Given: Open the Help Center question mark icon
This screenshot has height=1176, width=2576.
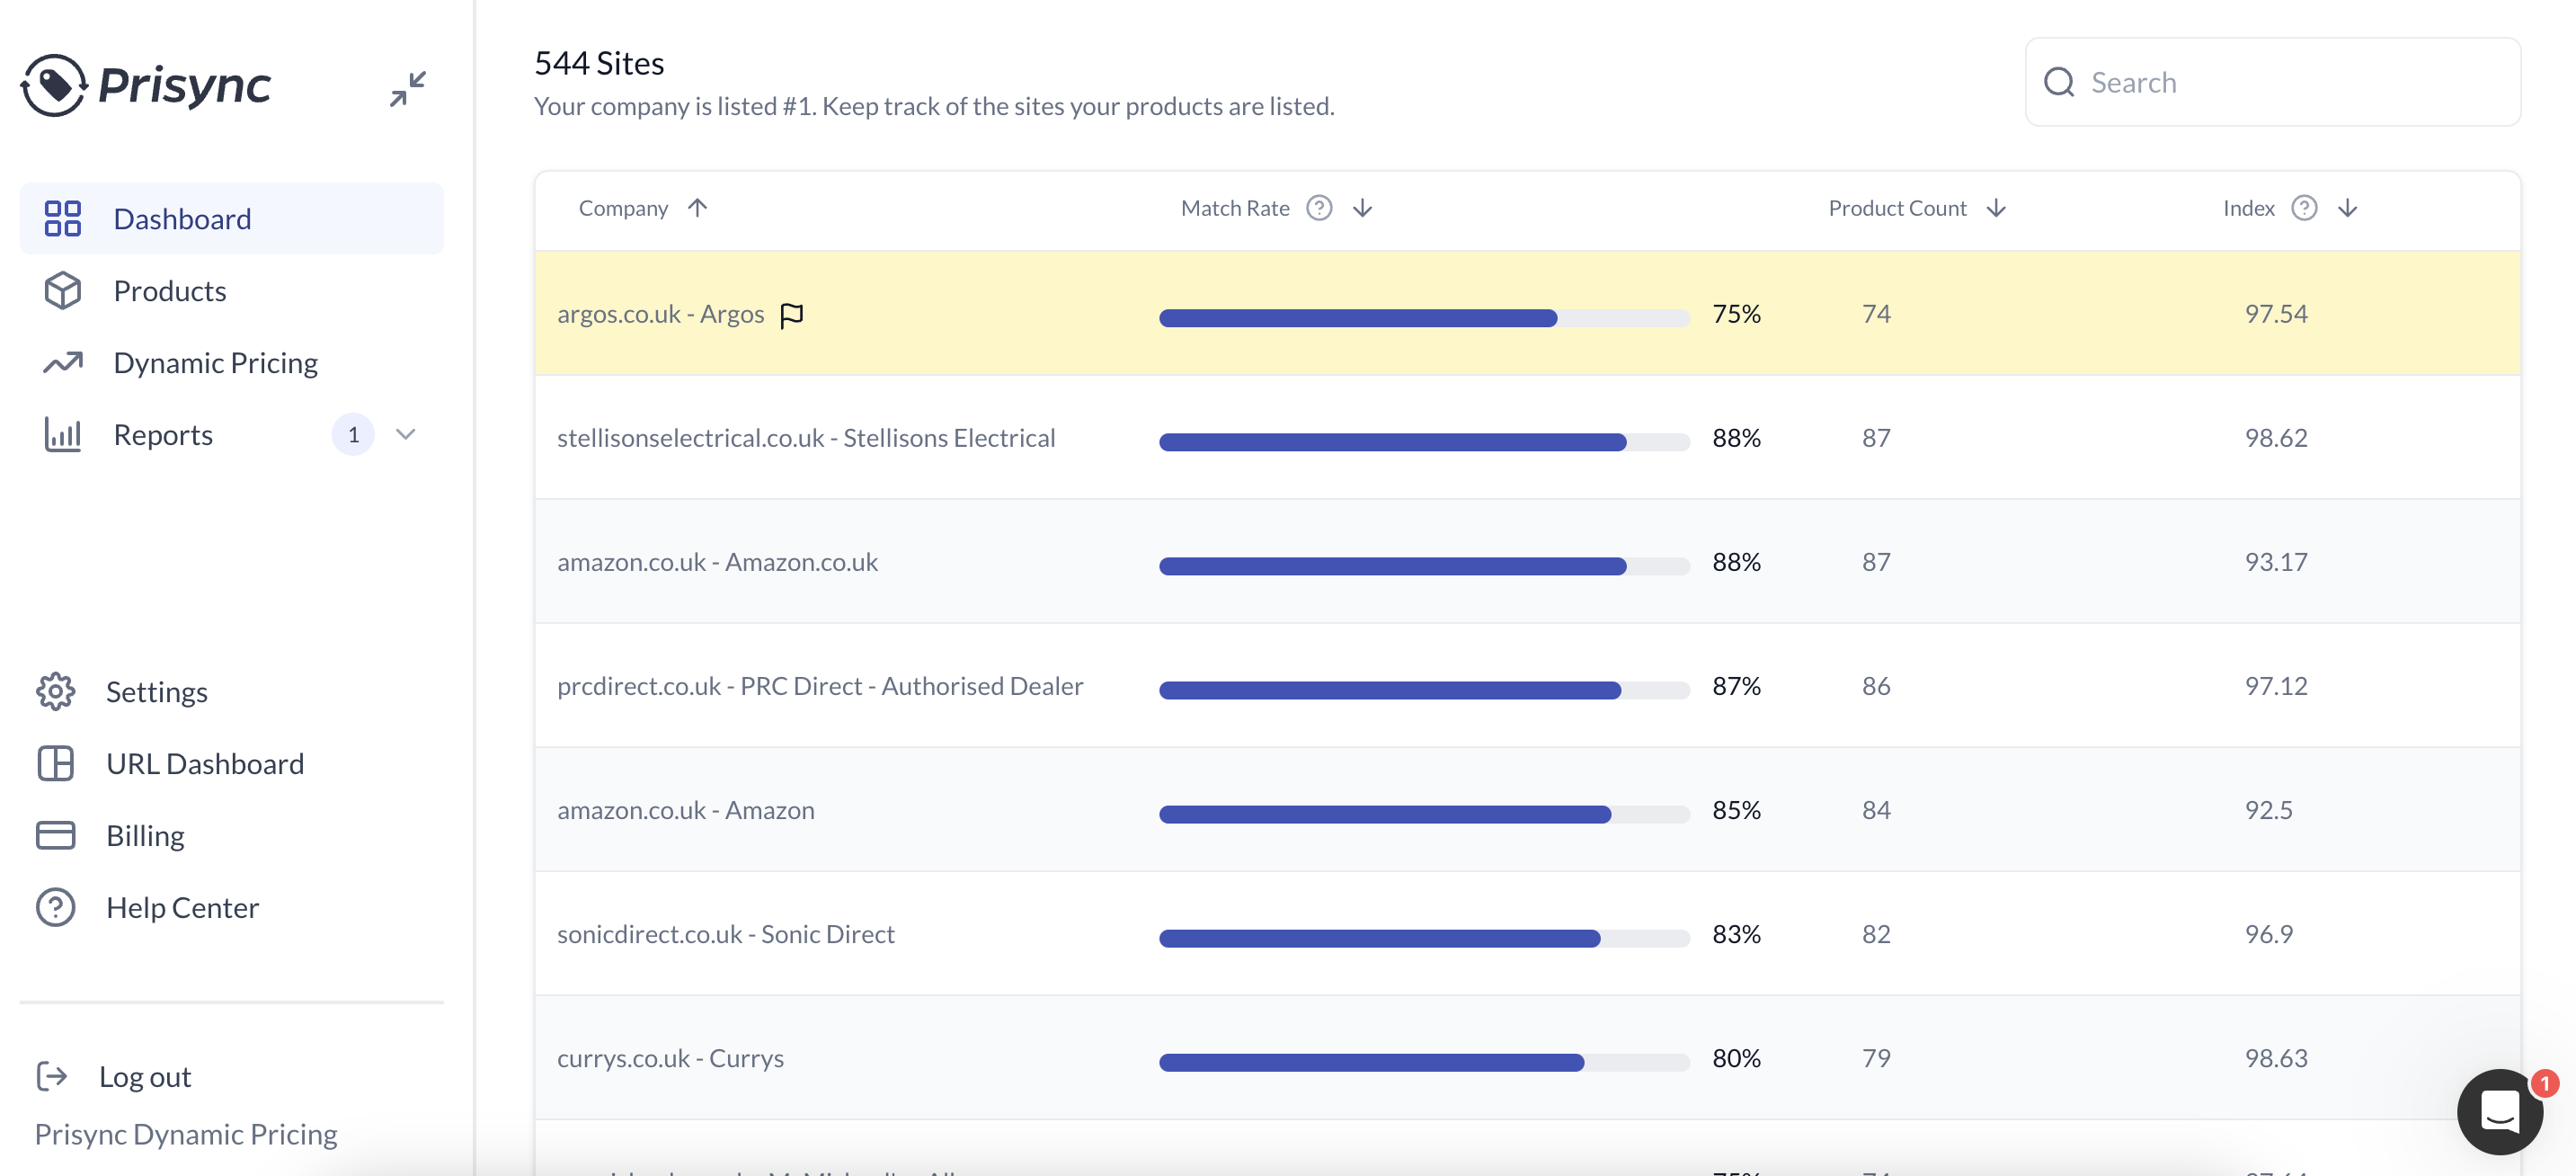Looking at the screenshot, I should pos(56,907).
